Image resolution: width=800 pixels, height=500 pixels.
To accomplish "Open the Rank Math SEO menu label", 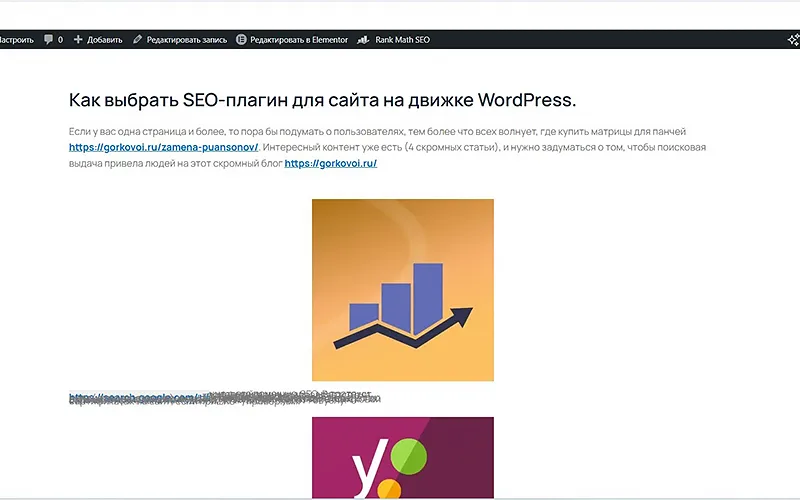I will (x=403, y=40).
